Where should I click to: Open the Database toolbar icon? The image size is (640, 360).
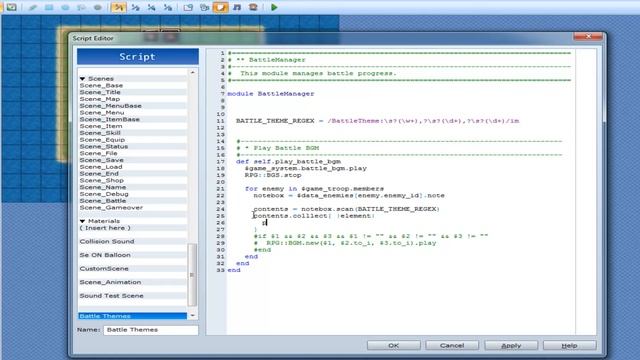tap(188, 7)
